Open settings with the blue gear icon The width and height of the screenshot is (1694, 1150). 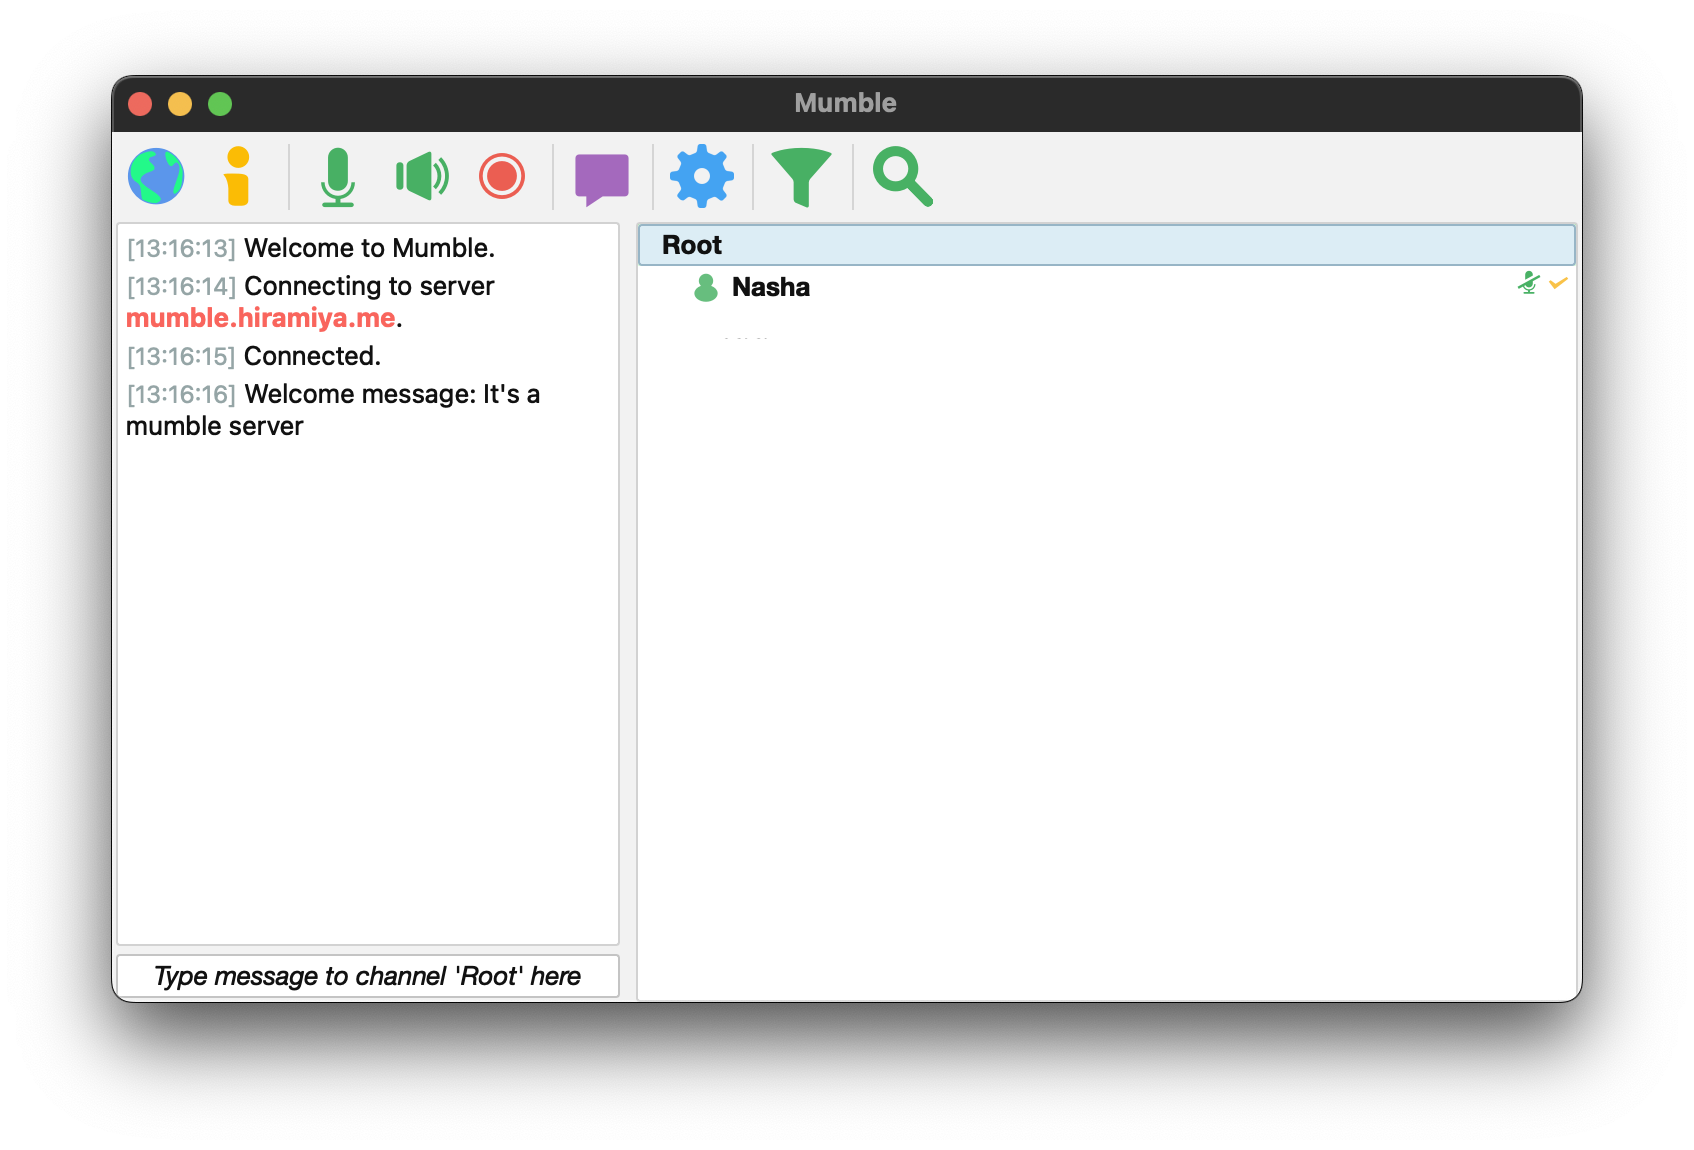click(x=702, y=176)
